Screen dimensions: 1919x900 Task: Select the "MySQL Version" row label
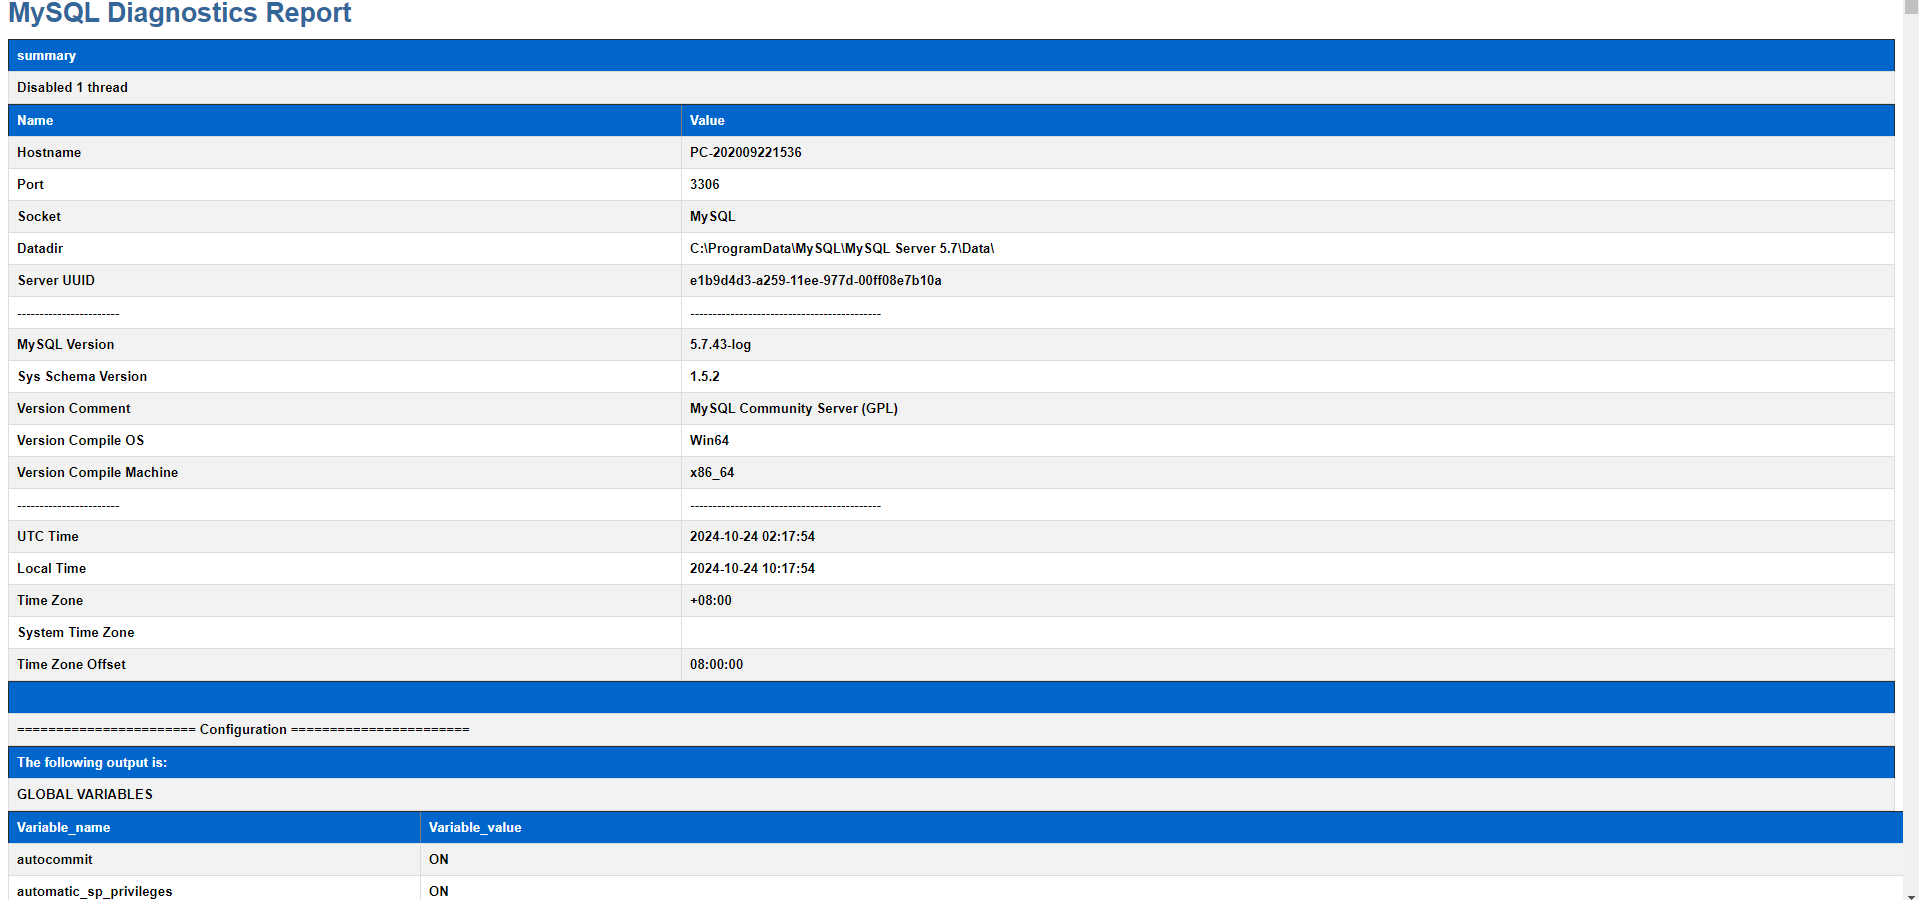(x=65, y=345)
